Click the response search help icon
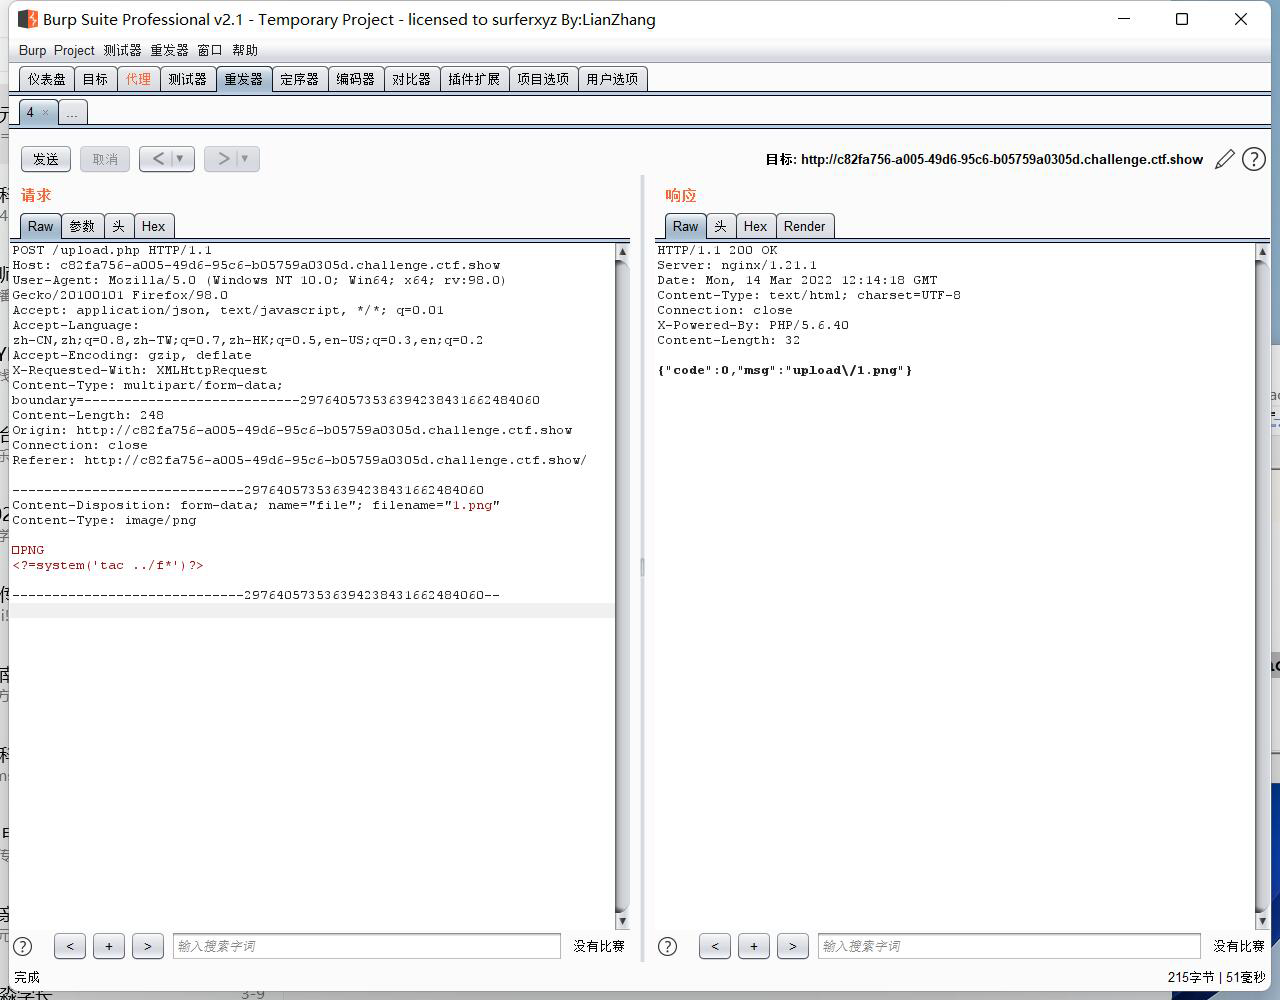The width and height of the screenshot is (1280, 1000). pyautogui.click(x=668, y=946)
